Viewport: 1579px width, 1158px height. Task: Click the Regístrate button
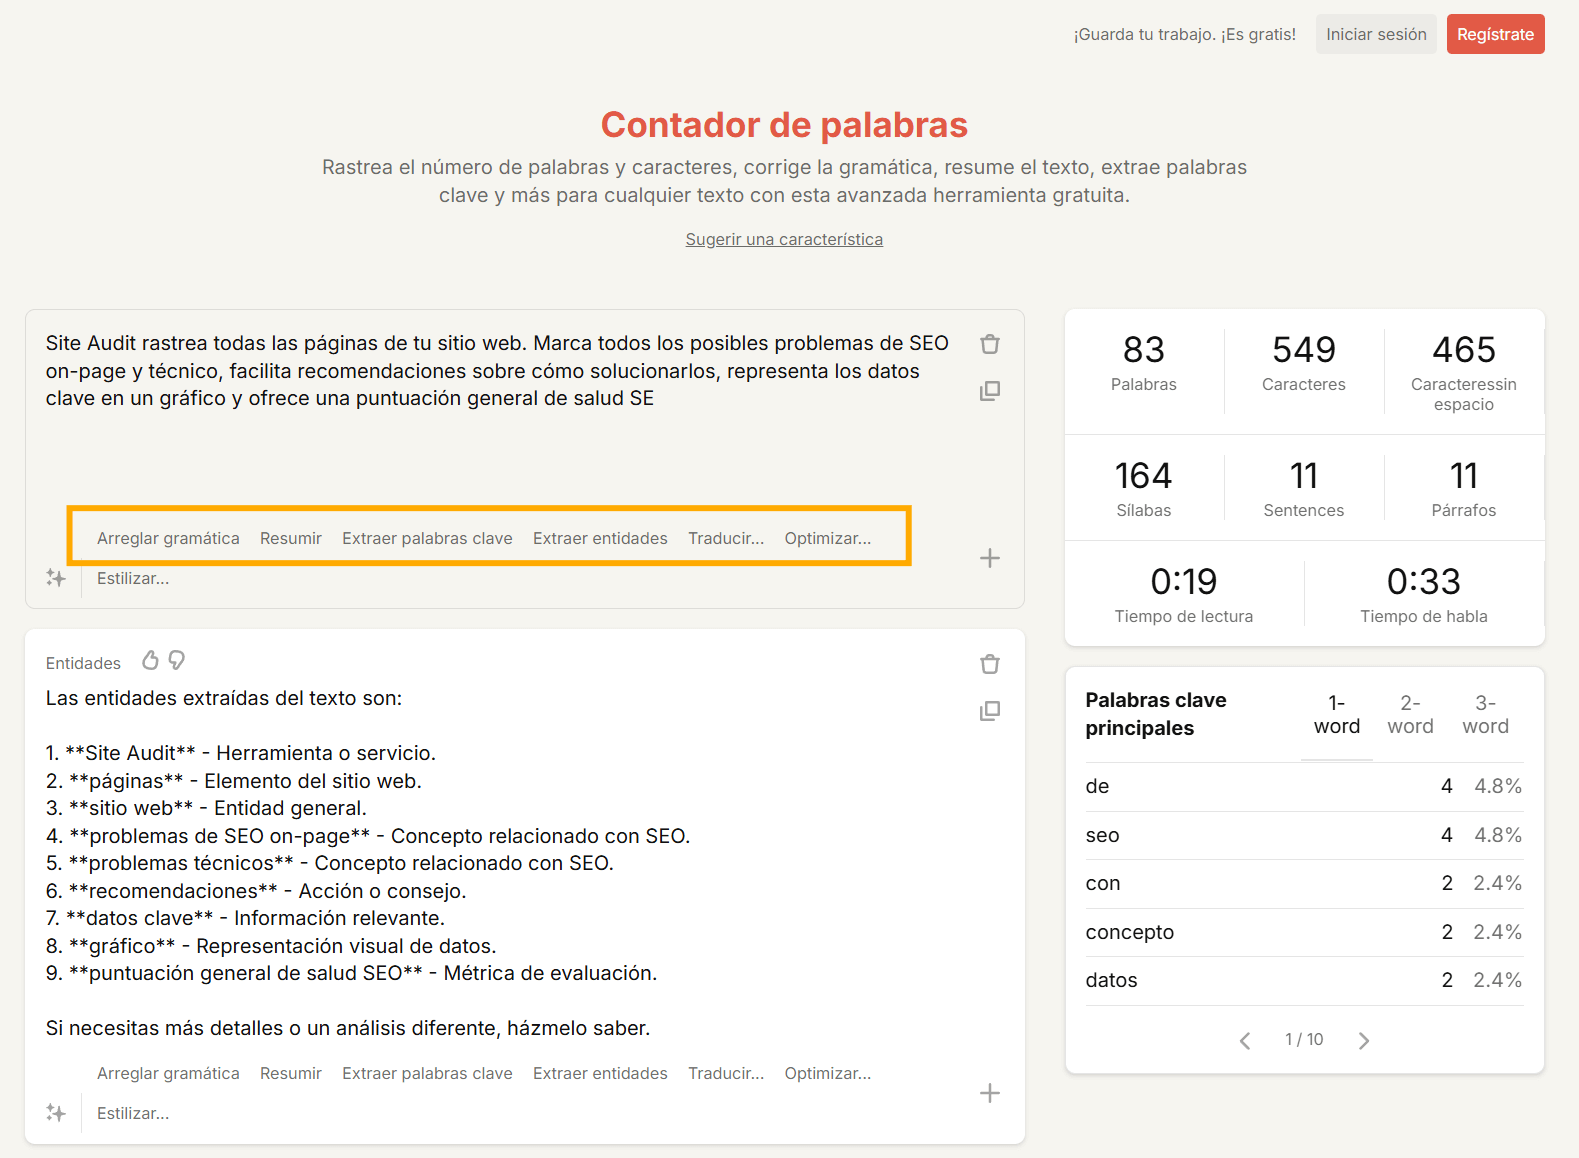point(1495,34)
